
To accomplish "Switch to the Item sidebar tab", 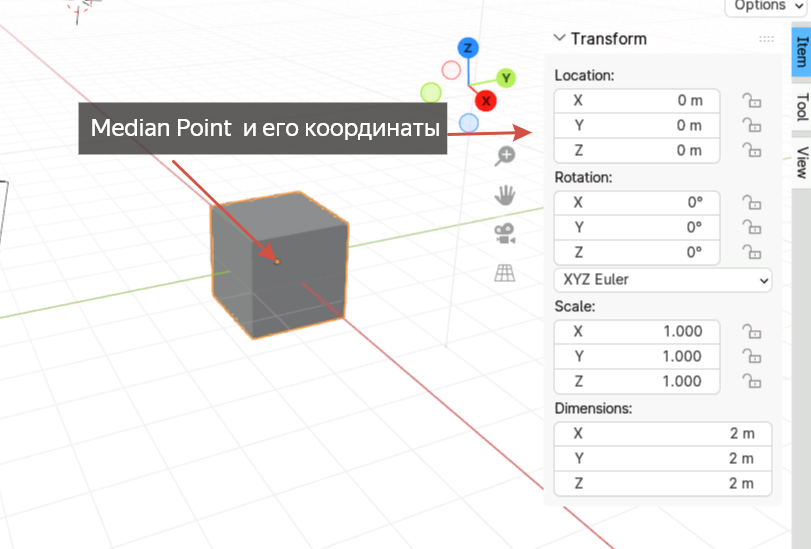I will pos(801,50).
